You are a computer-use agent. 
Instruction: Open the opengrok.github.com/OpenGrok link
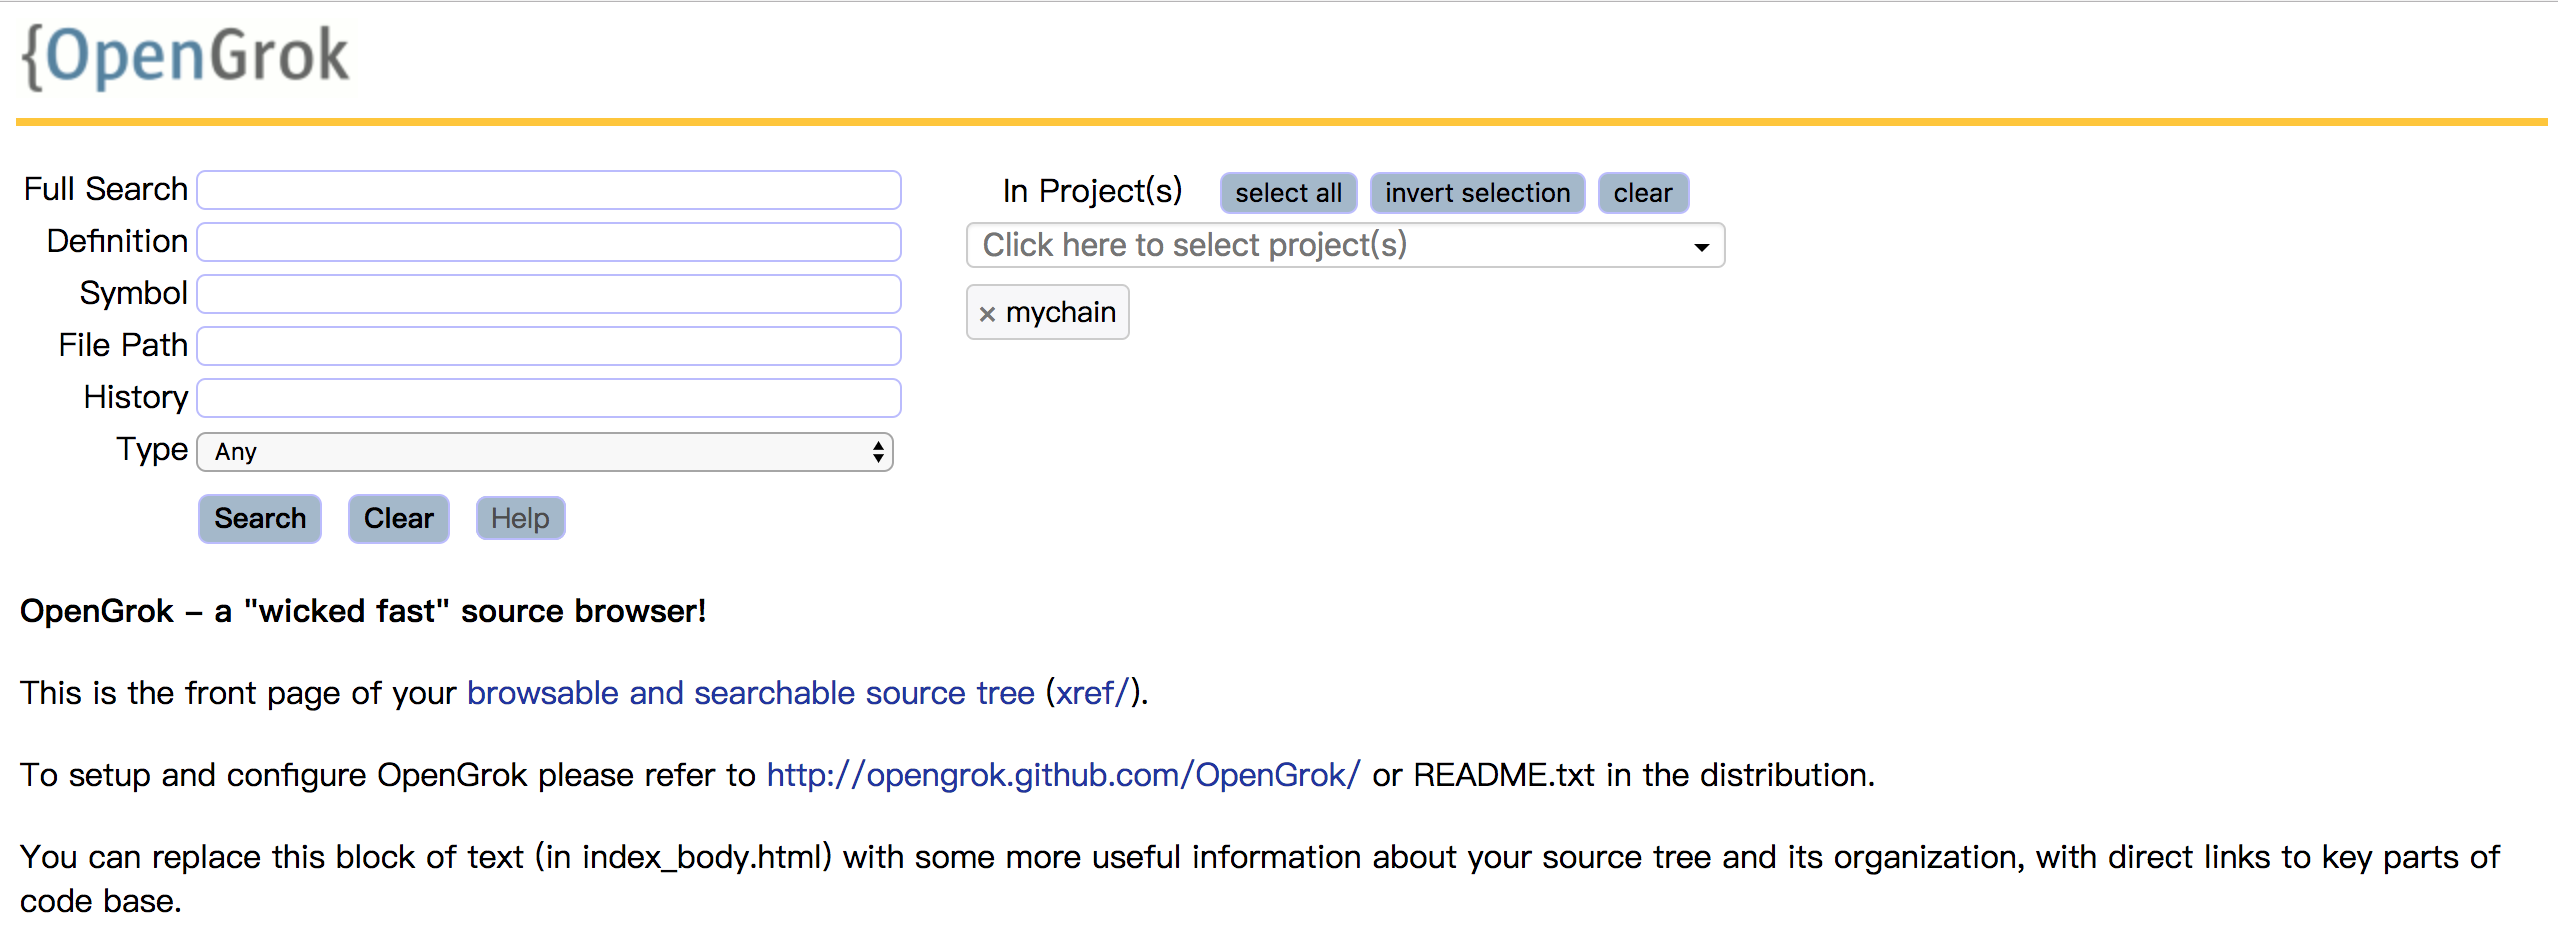(1063, 775)
